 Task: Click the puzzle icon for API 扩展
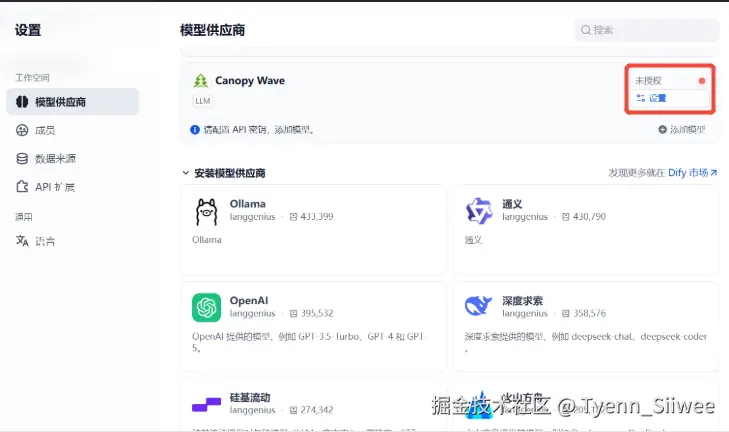tap(22, 187)
